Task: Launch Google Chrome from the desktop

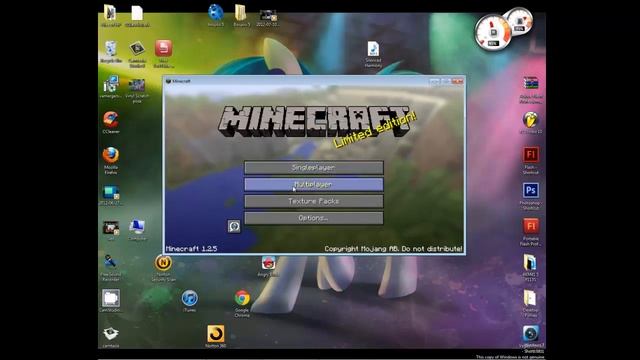Action: pyautogui.click(x=242, y=303)
